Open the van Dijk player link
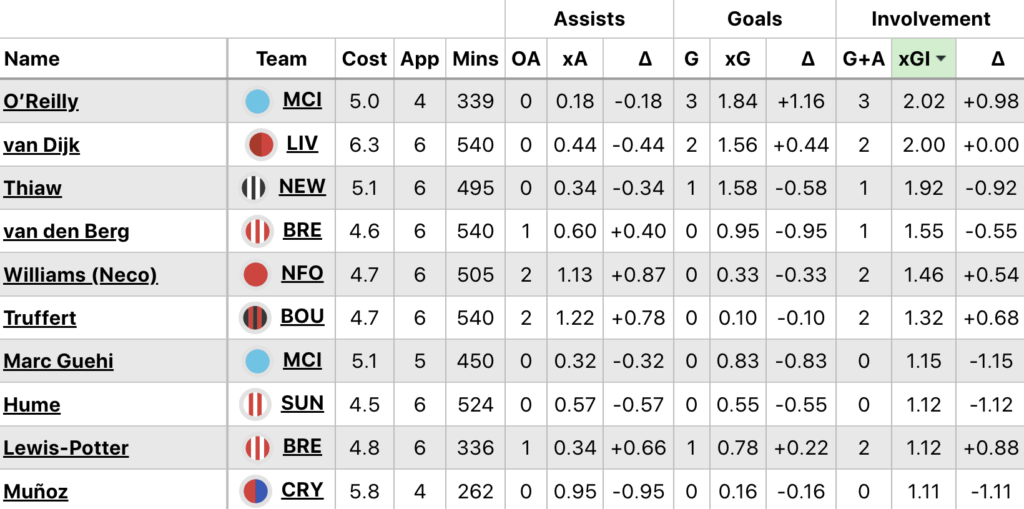 pos(42,145)
